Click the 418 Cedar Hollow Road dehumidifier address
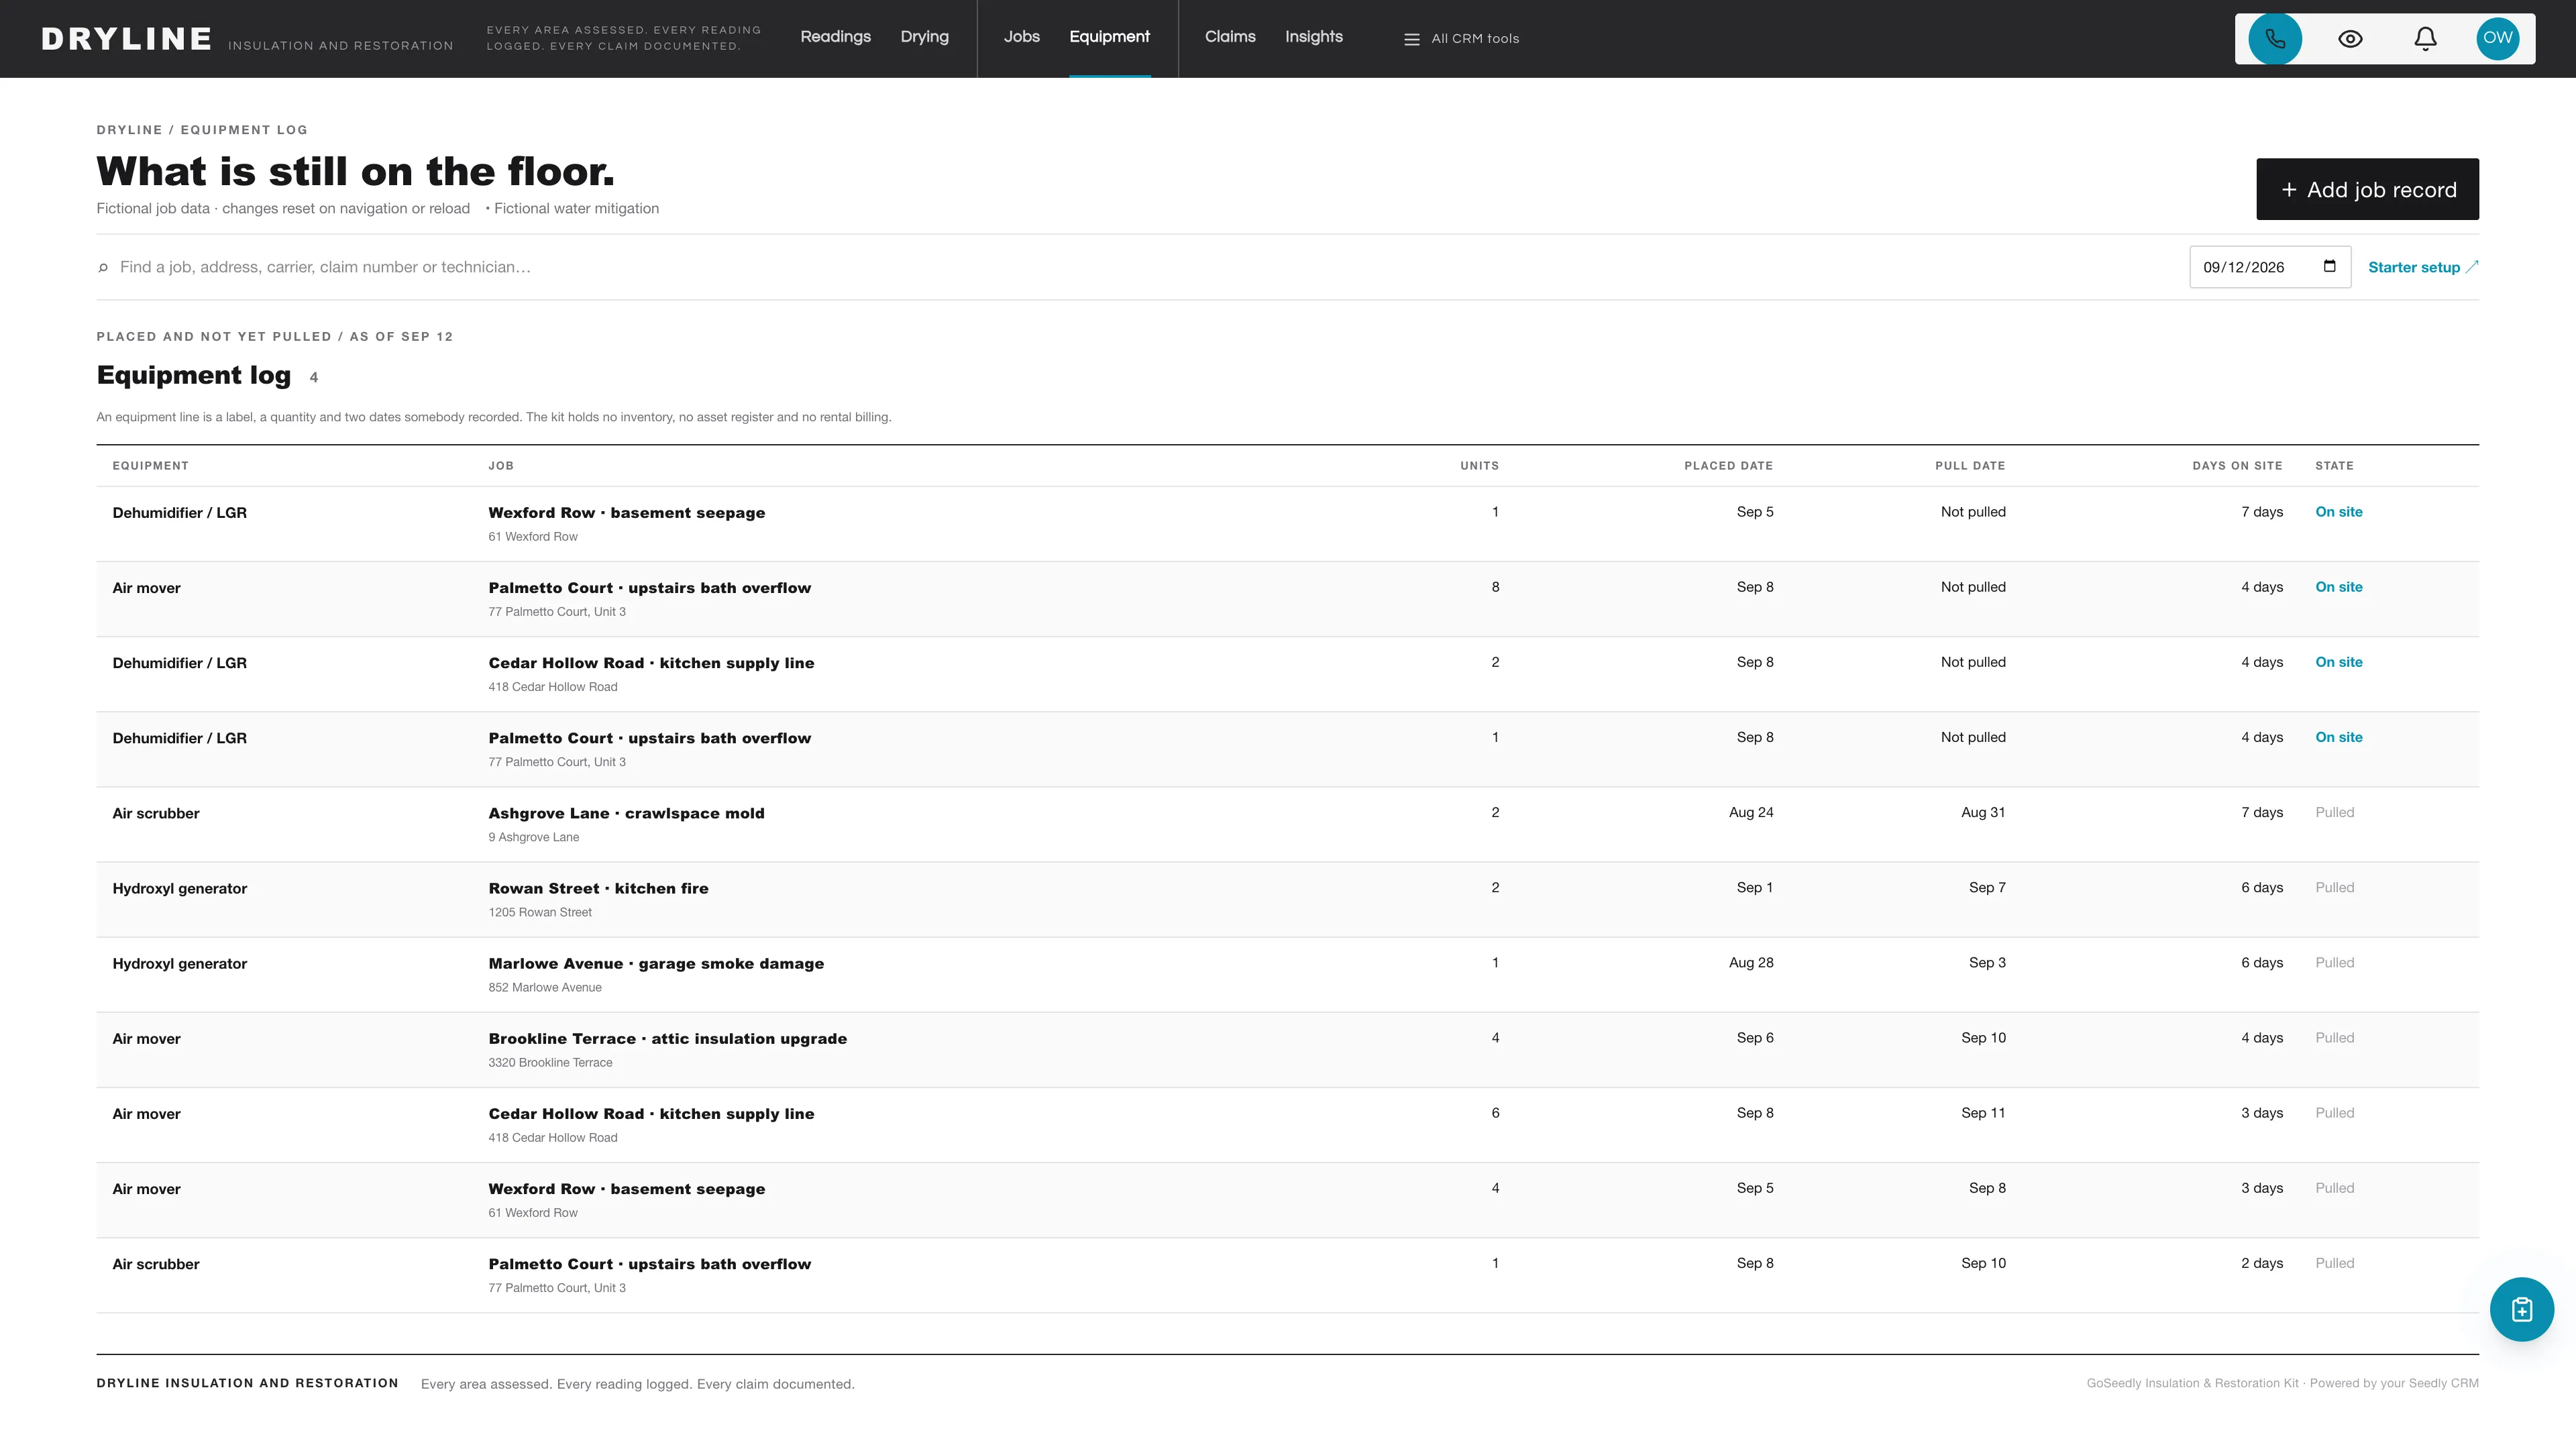This screenshot has height=1449, width=2576. coord(552,687)
